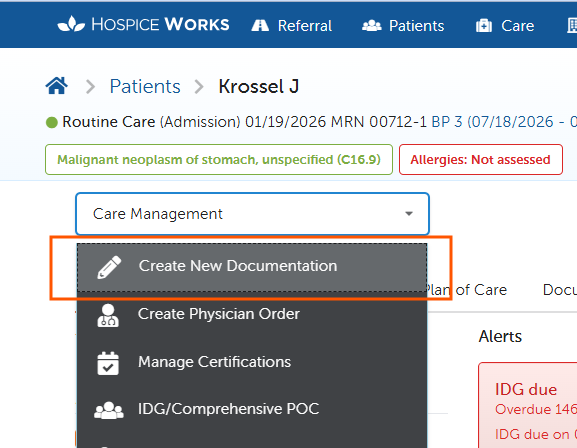The height and width of the screenshot is (448, 577).
Task: Follow the Patients breadcrumb link
Action: (145, 87)
